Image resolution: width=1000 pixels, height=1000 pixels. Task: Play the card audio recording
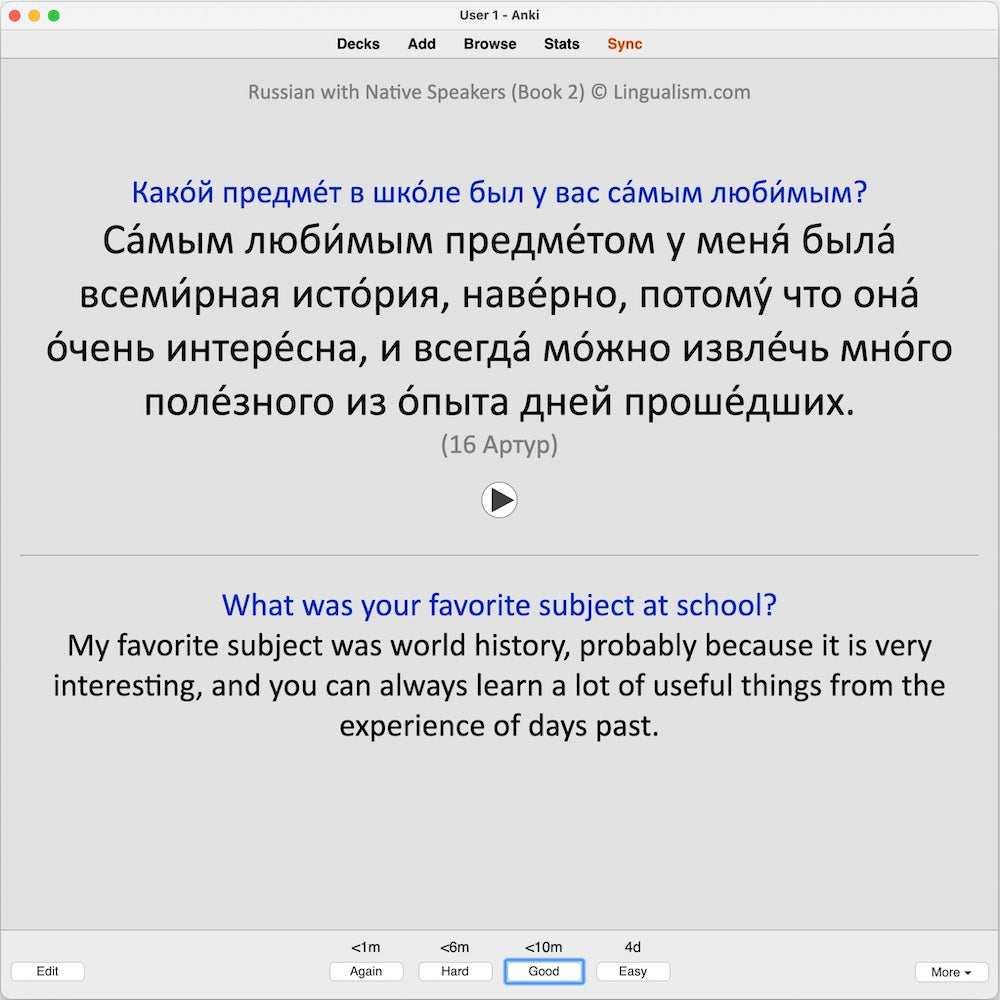pos(499,499)
